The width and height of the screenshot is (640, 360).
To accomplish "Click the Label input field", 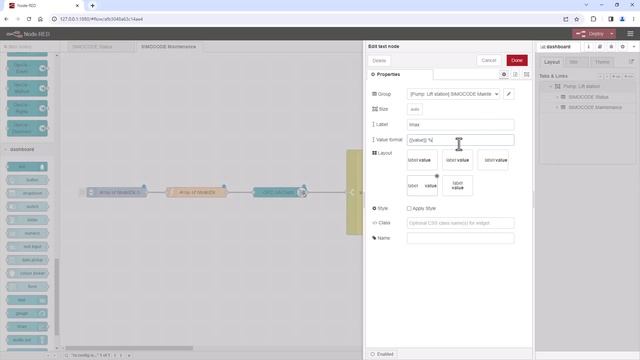I will tap(460, 124).
